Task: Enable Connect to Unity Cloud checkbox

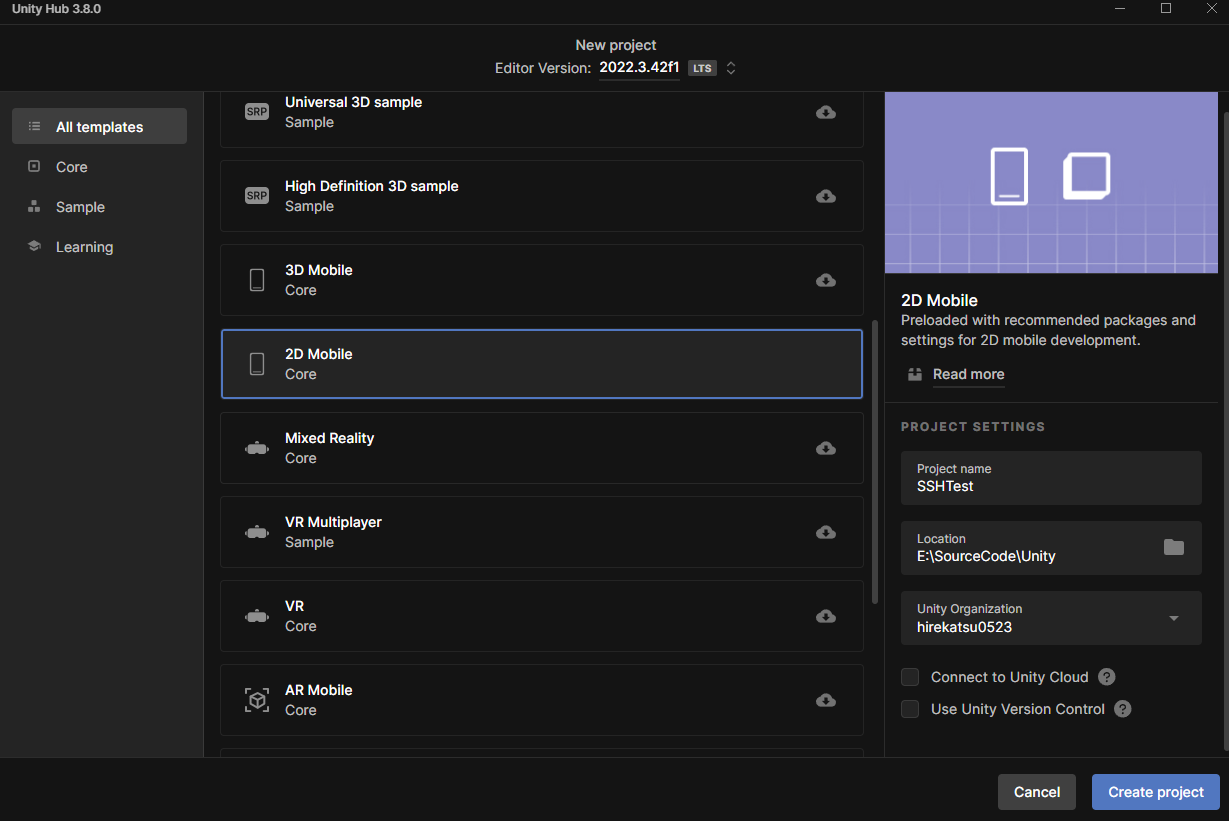Action: [910, 677]
